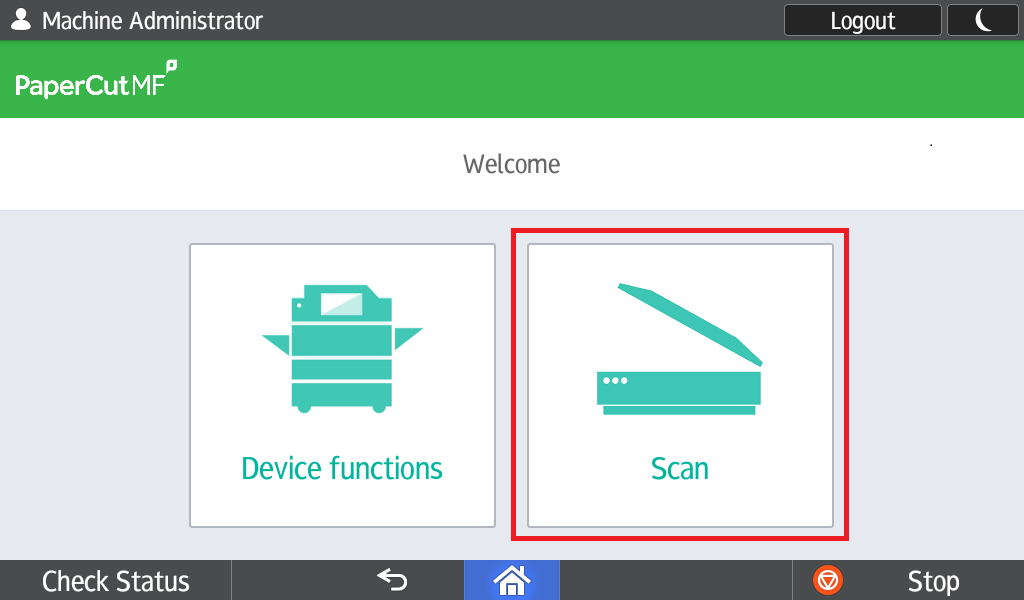Open Scan by its text label

[x=680, y=468]
